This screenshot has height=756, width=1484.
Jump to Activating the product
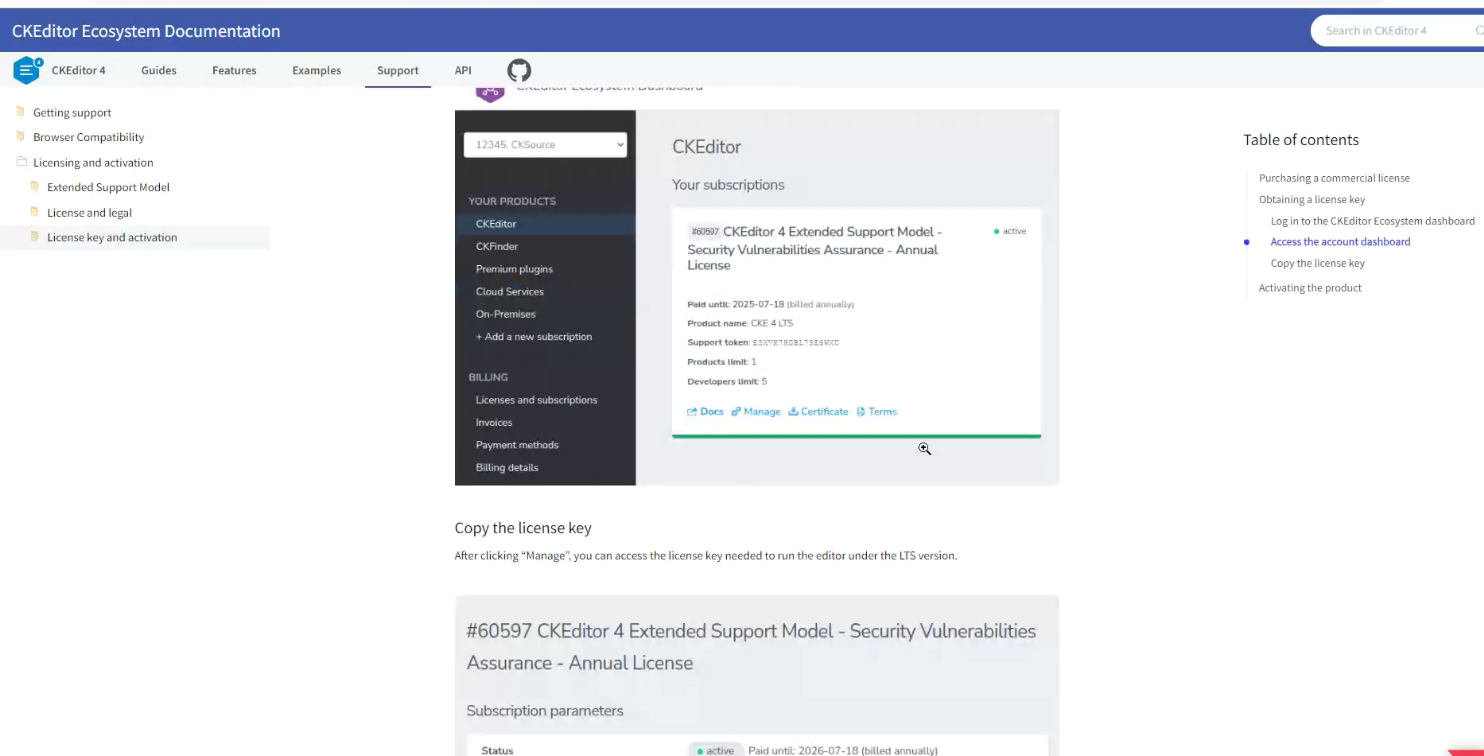1310,288
